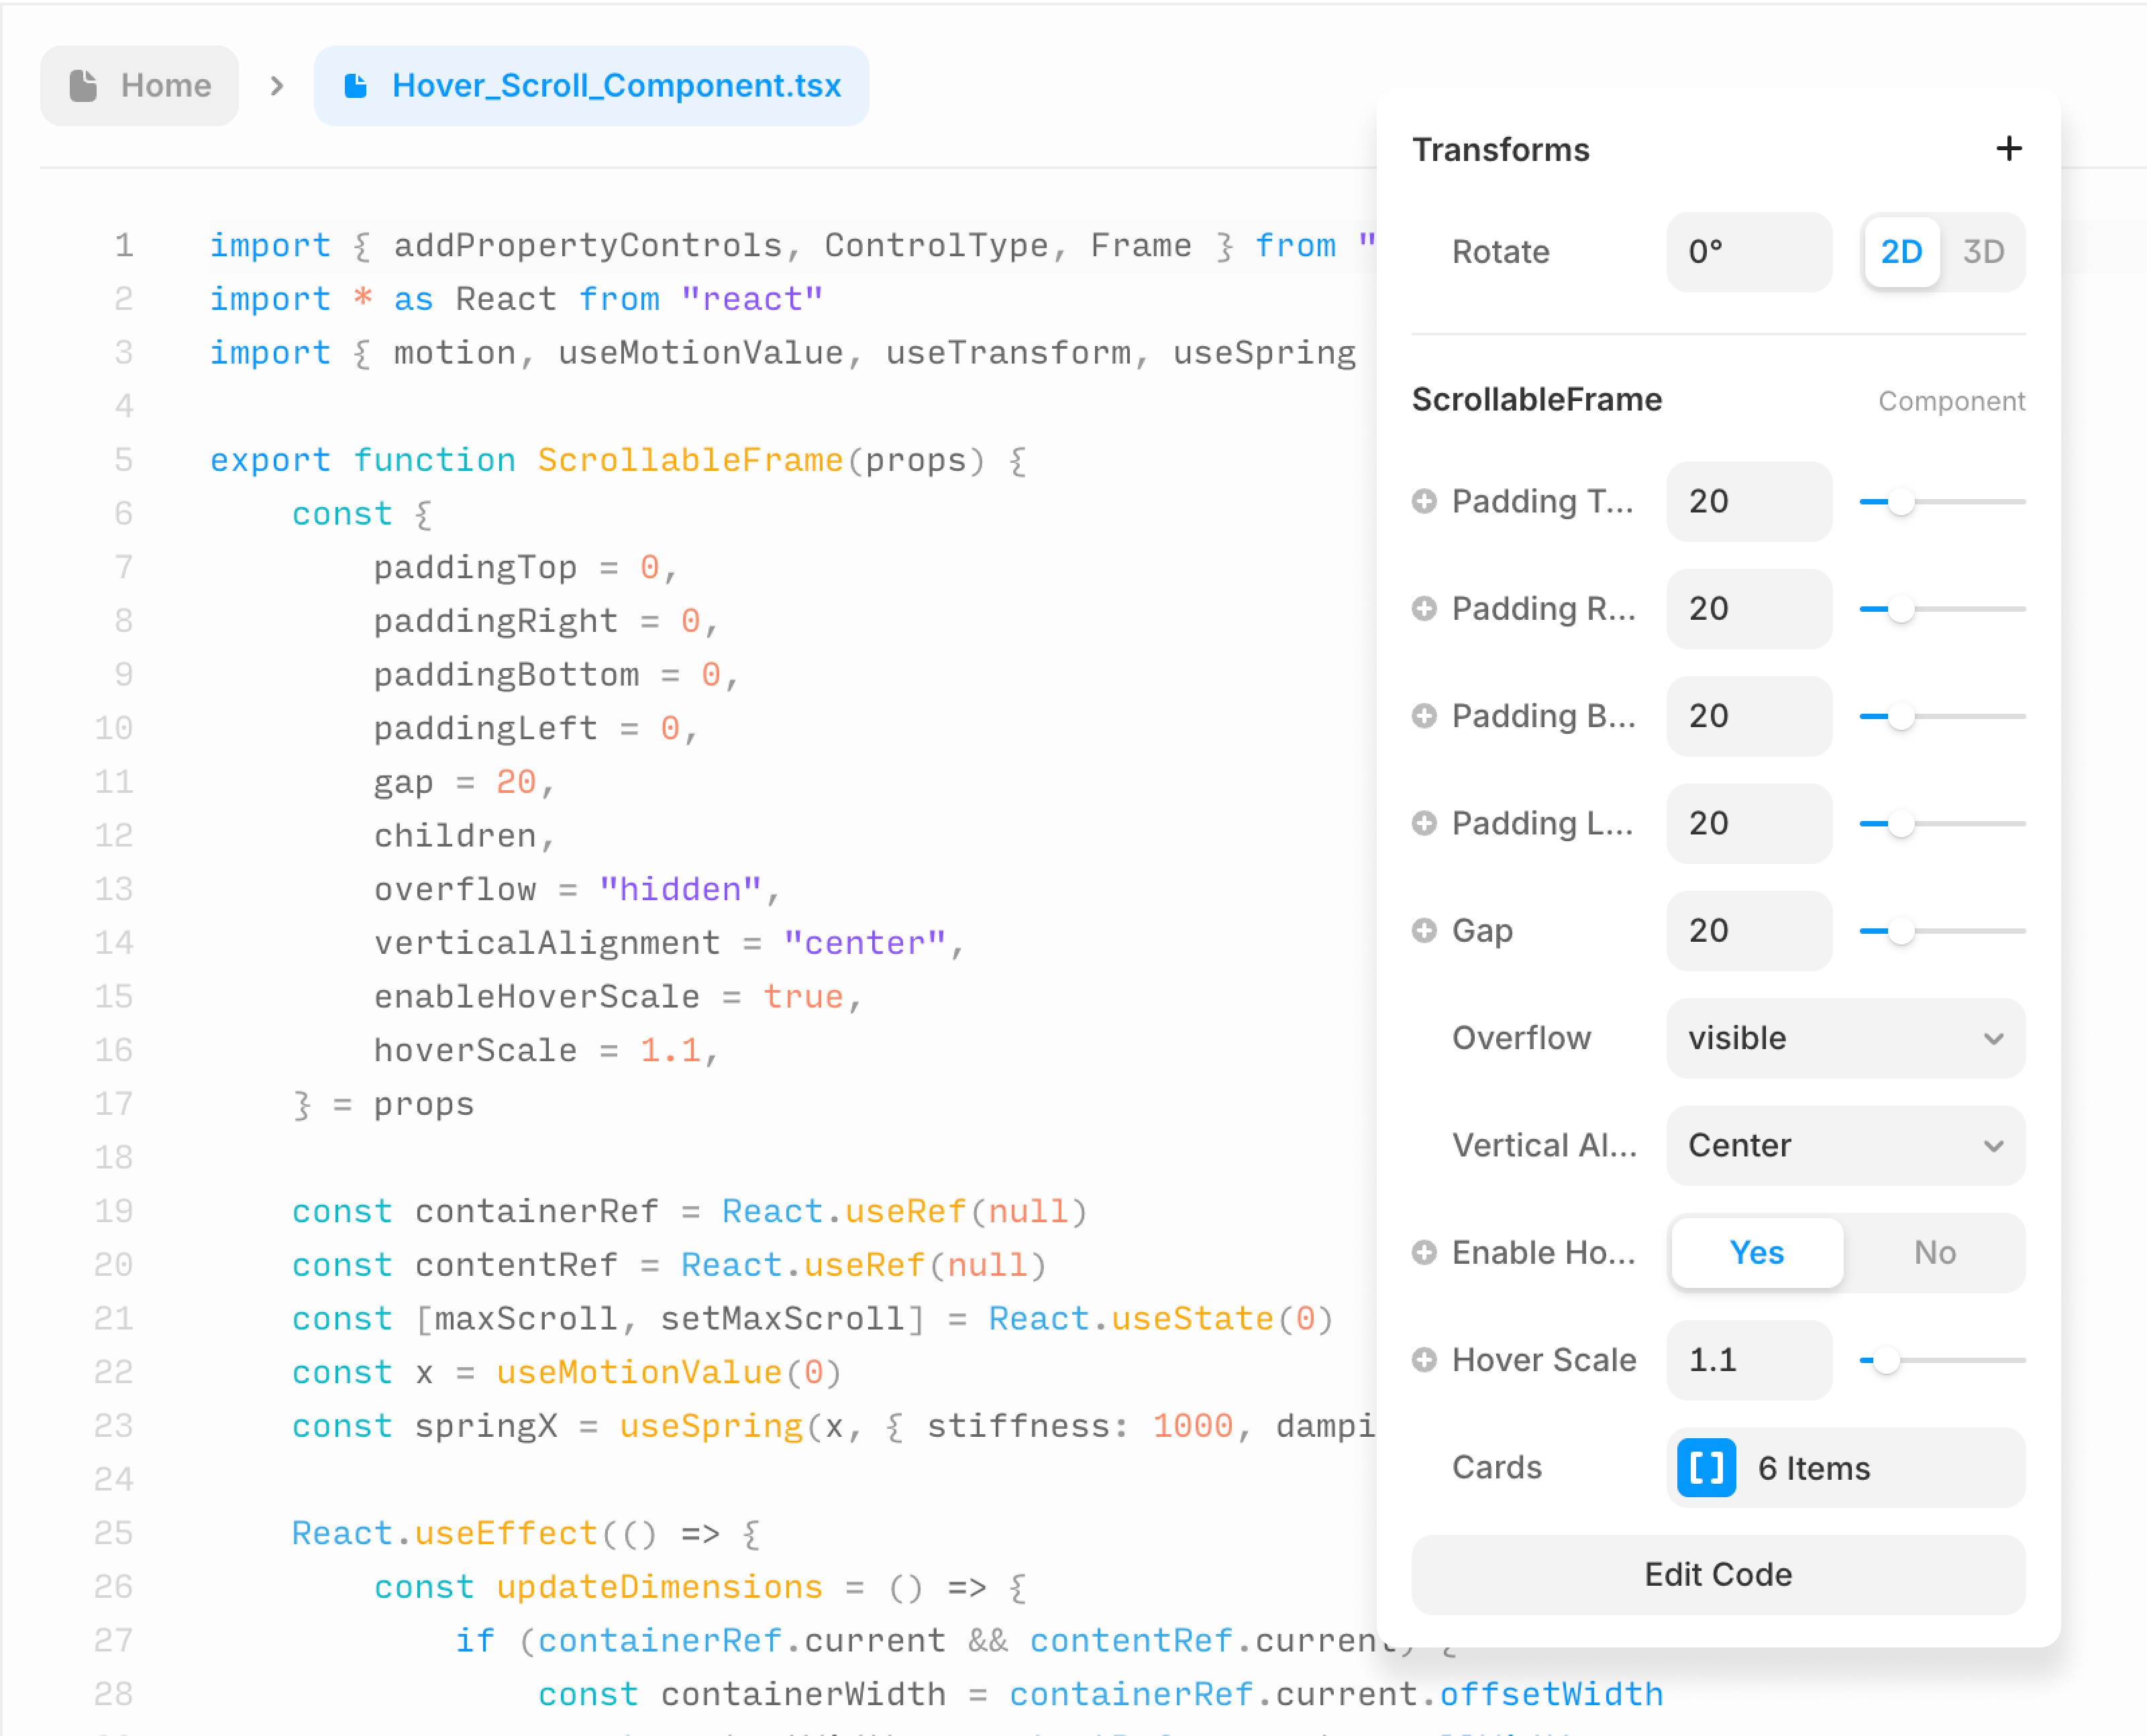
Task: Click the plus icon beside Gap
Action: point(1424,930)
